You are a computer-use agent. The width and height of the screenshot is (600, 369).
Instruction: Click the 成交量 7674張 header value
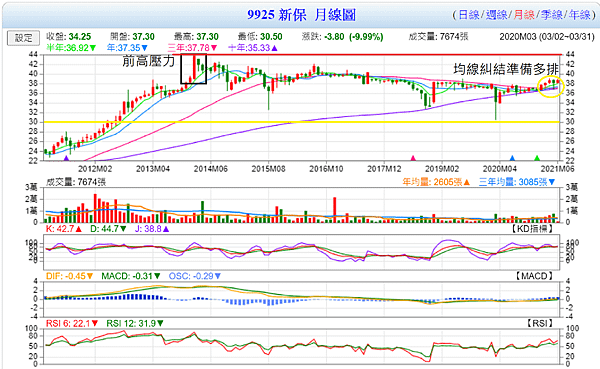[439, 37]
